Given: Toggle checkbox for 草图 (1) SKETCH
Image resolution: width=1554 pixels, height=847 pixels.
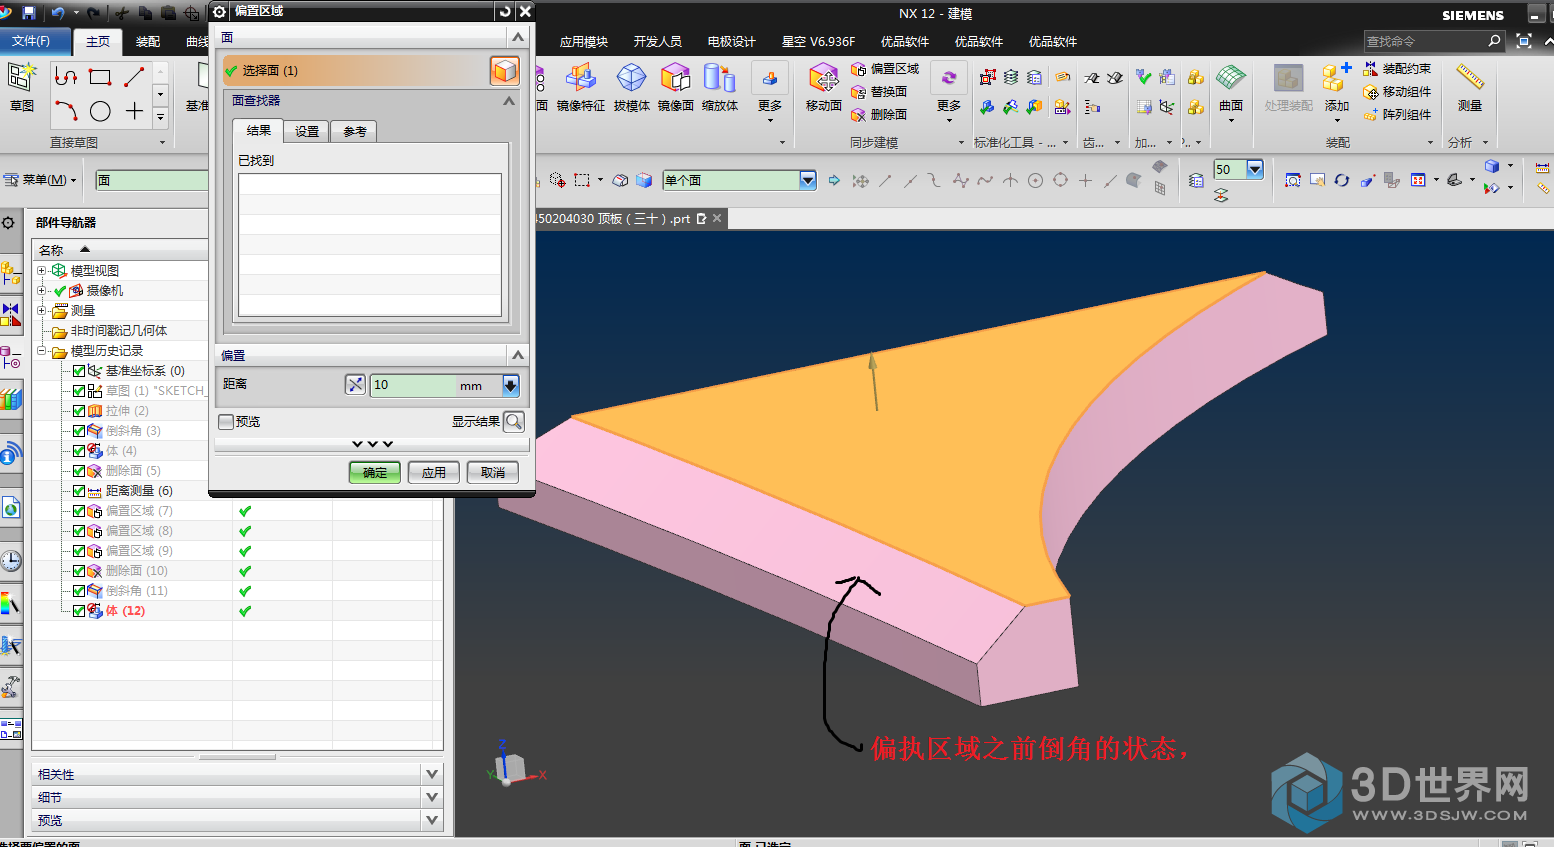Looking at the screenshot, I should [x=79, y=391].
